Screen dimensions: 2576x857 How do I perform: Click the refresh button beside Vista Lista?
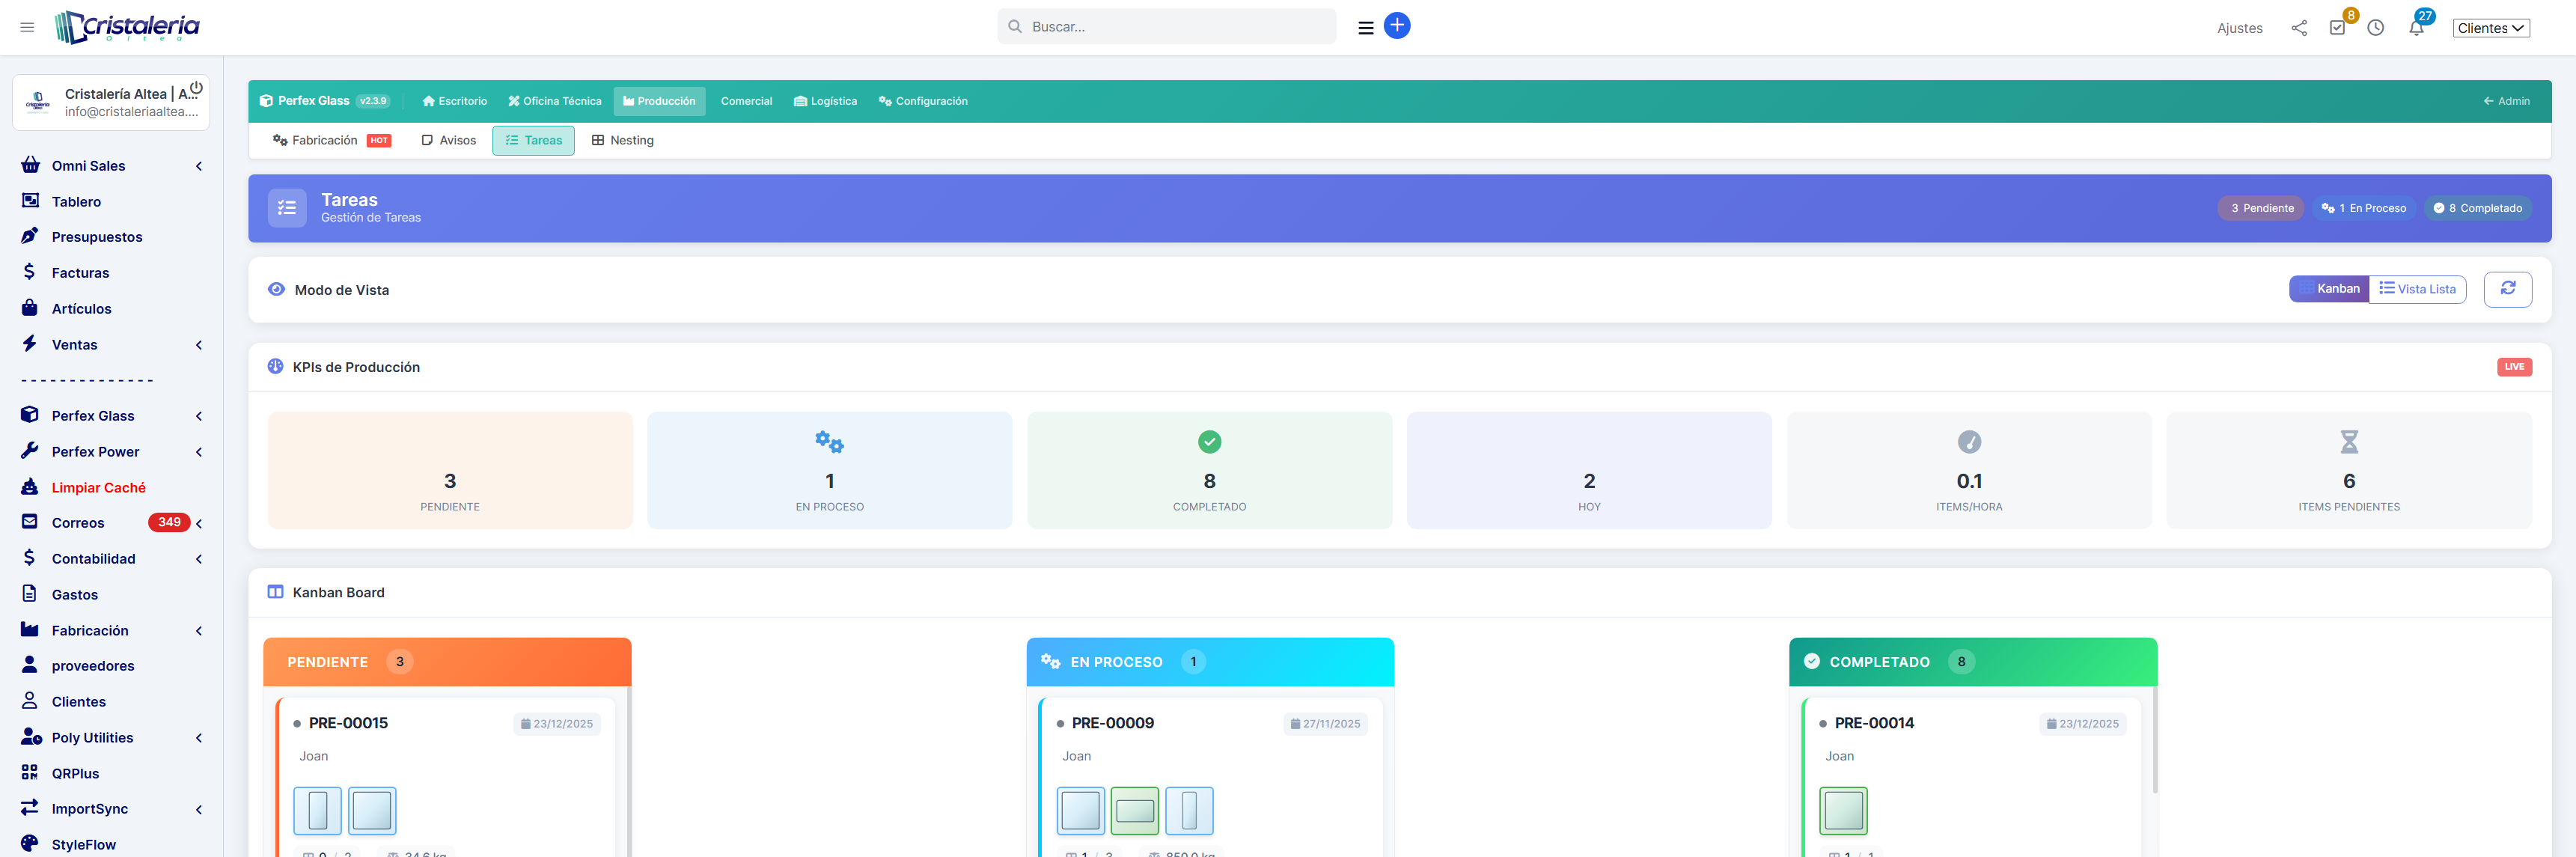2507,289
